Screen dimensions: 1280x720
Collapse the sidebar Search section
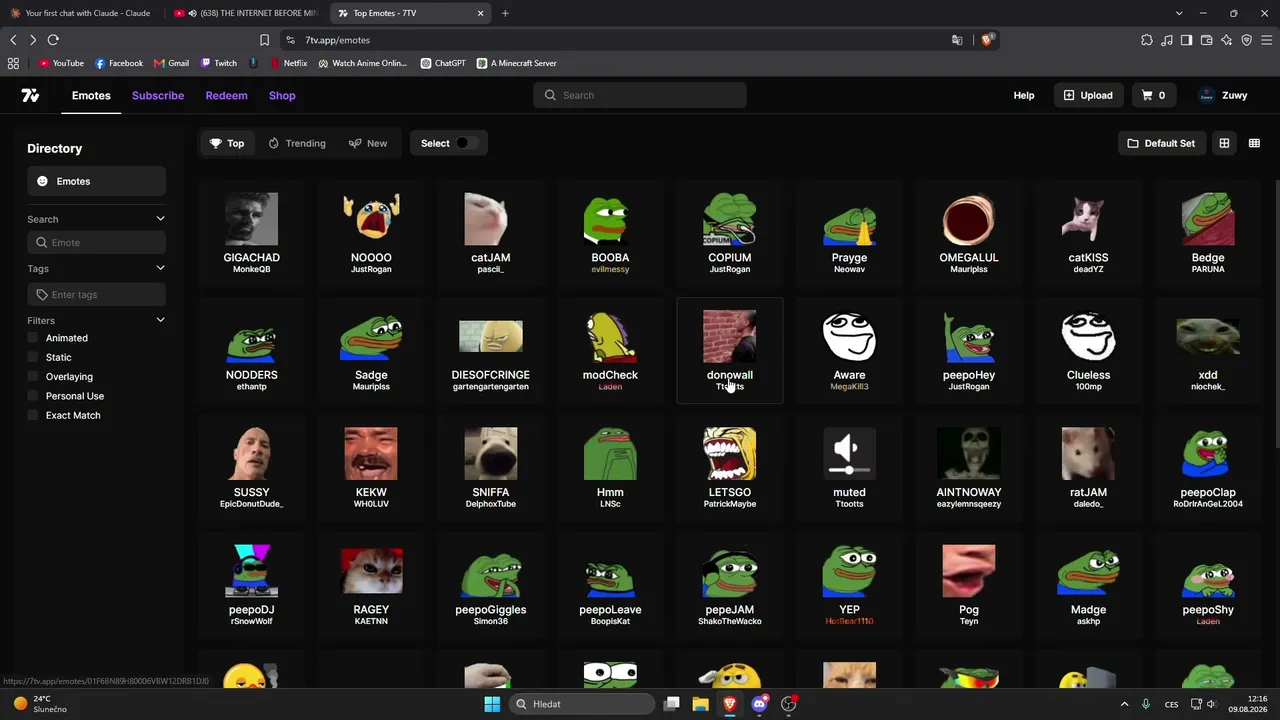pyautogui.click(x=160, y=219)
